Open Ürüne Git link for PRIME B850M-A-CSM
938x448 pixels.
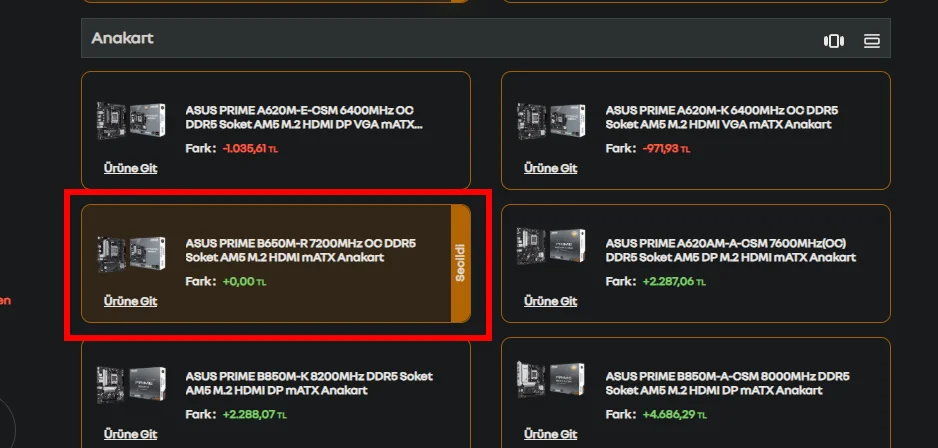point(550,434)
